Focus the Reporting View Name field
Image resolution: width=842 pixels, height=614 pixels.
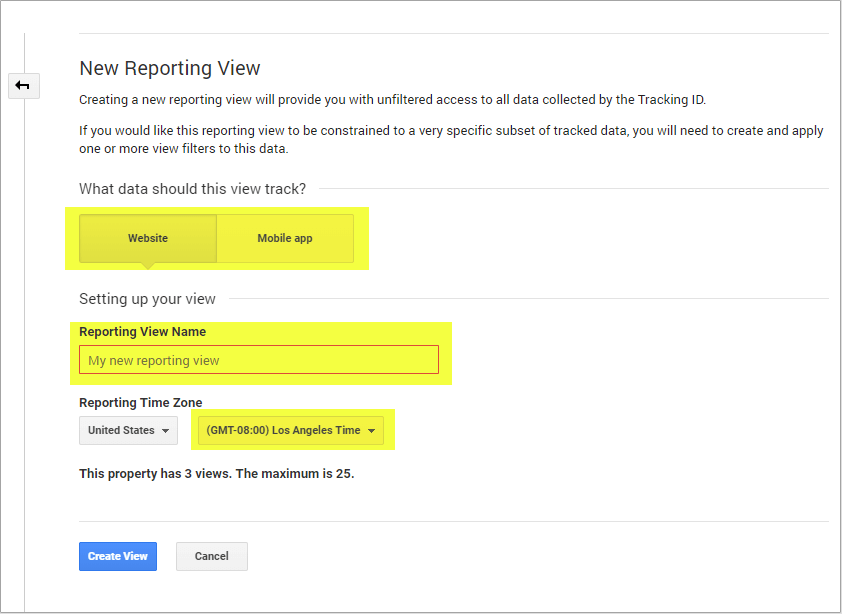coord(259,360)
